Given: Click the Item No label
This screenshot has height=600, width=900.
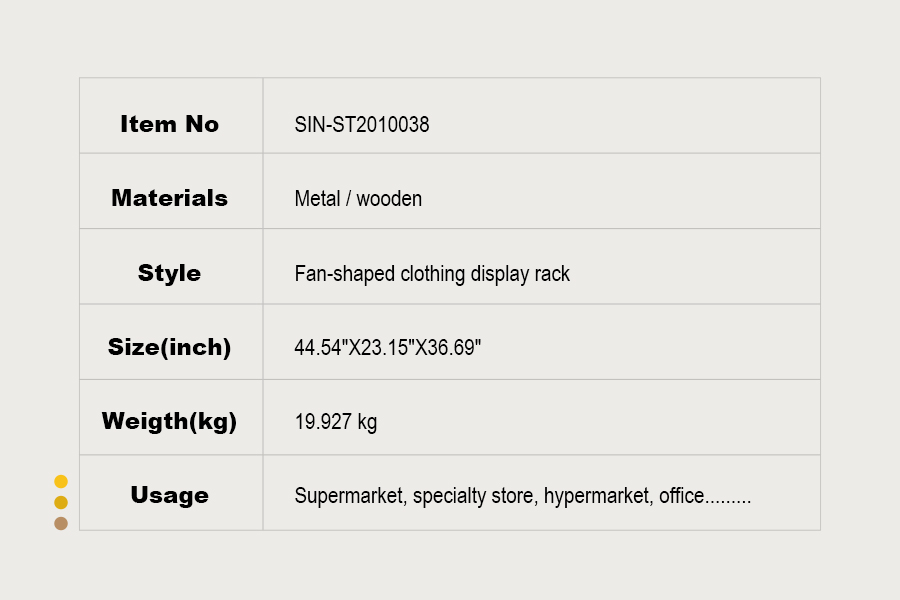Looking at the screenshot, I should [169, 124].
